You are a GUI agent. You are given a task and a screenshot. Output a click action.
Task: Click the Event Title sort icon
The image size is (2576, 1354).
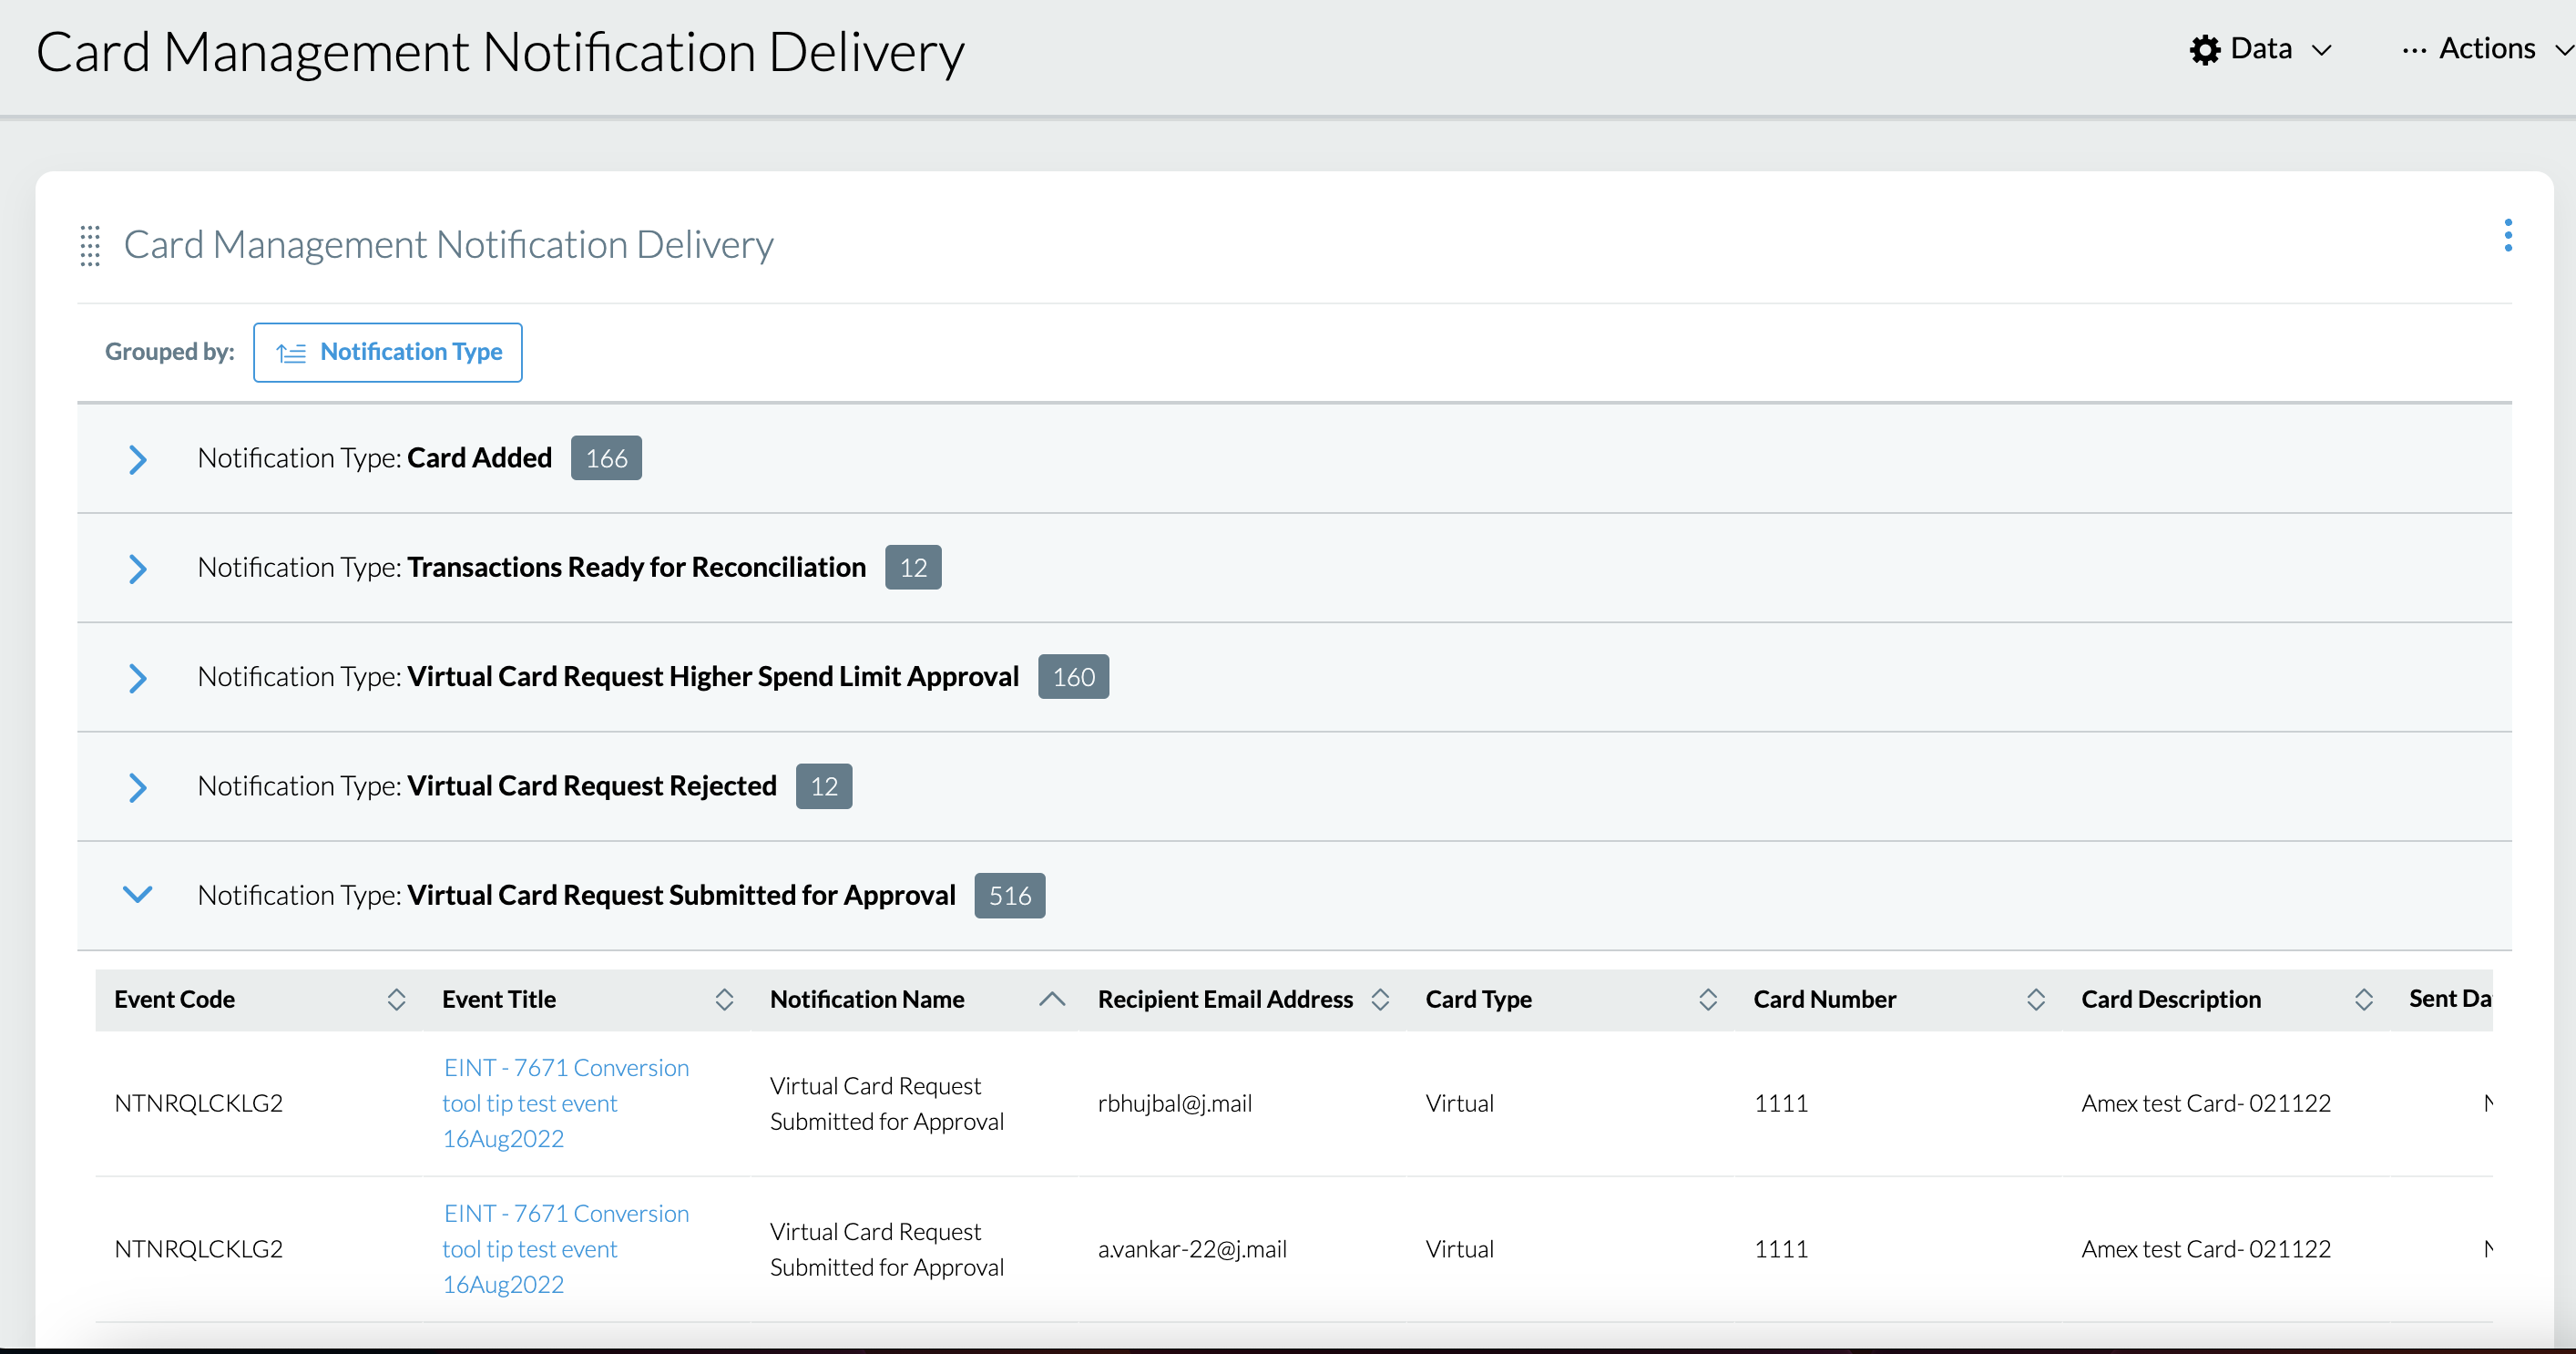pyautogui.click(x=724, y=999)
